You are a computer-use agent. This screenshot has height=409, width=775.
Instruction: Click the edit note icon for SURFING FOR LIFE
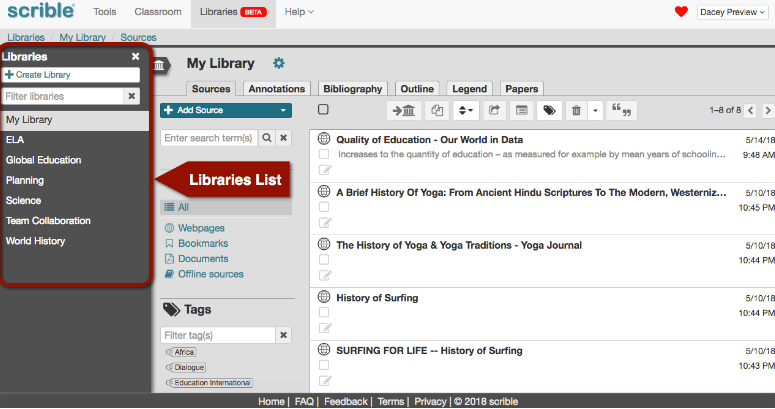[x=325, y=381]
